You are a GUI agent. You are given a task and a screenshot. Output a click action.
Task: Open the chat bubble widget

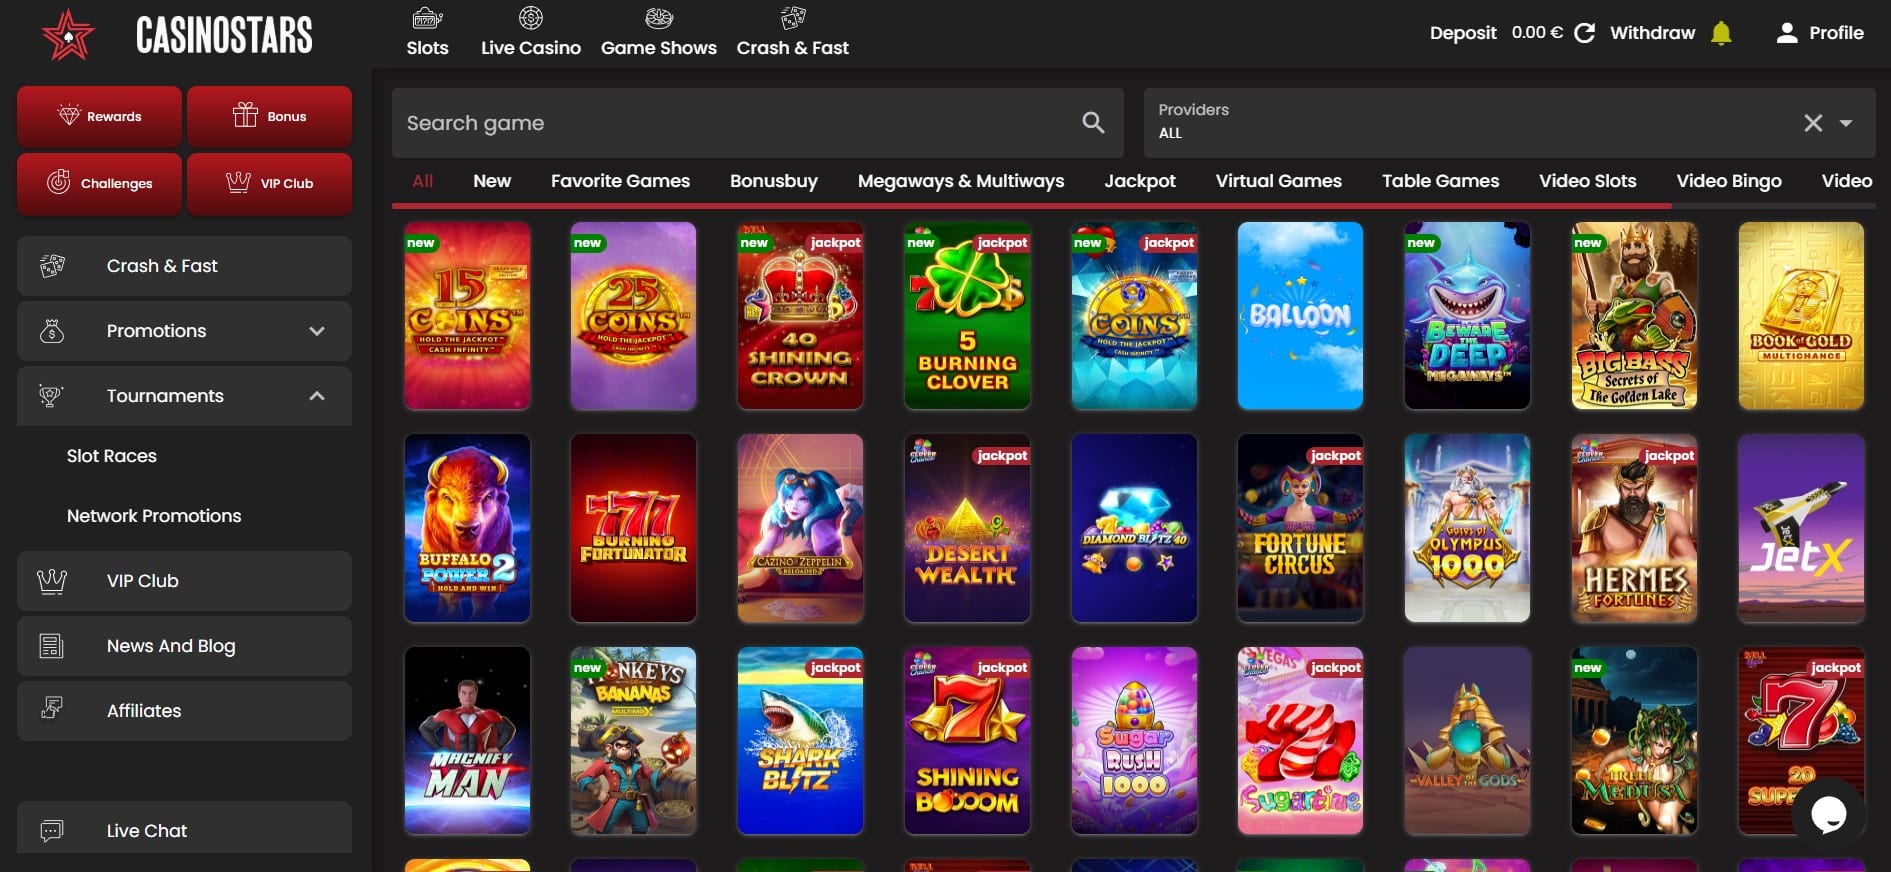point(1828,814)
